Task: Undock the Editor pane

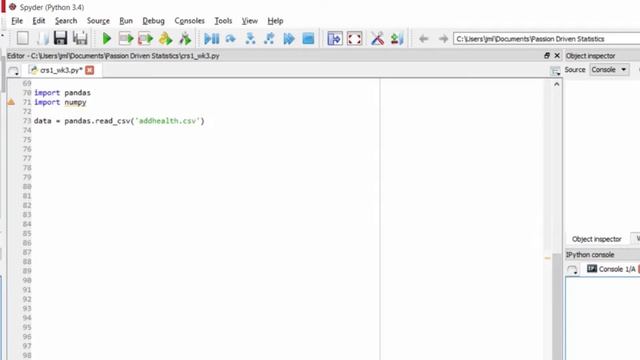Action: 547,56
